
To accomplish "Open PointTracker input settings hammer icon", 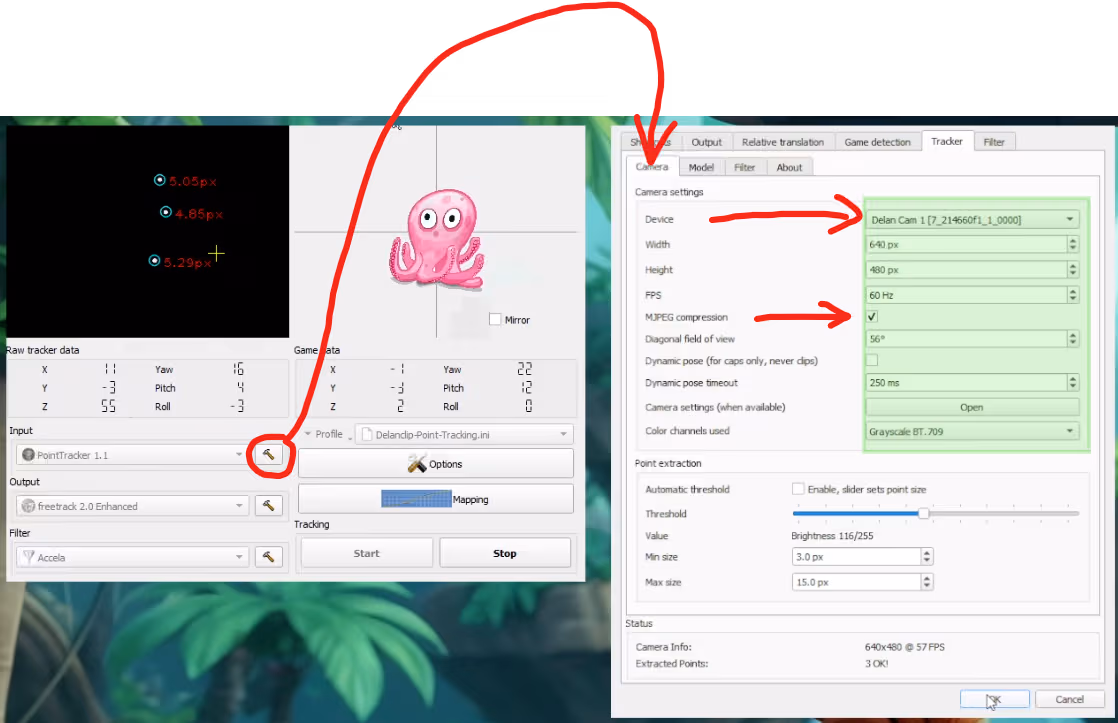I will coord(268,455).
